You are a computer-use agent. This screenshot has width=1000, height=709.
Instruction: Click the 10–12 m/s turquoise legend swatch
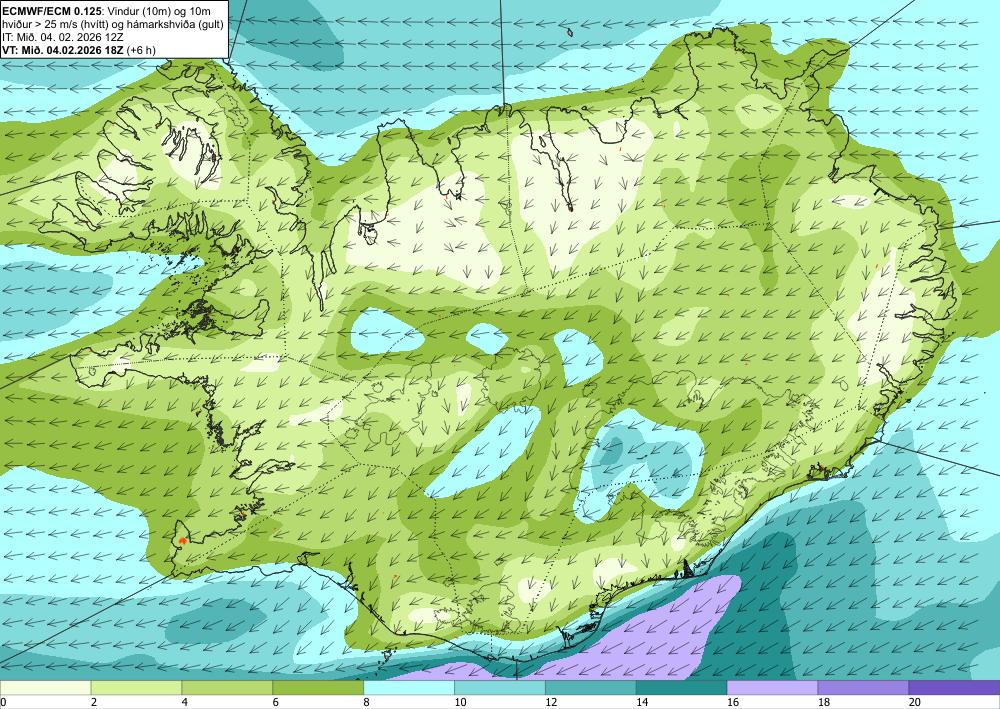500,688
